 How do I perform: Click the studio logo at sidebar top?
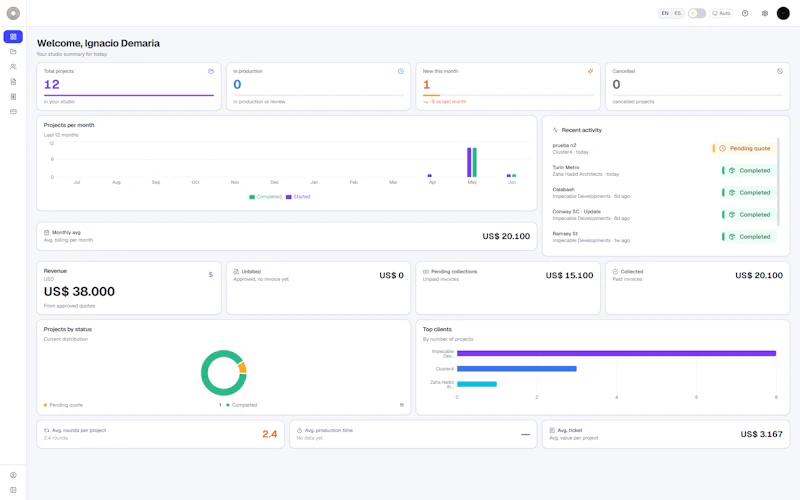point(13,13)
